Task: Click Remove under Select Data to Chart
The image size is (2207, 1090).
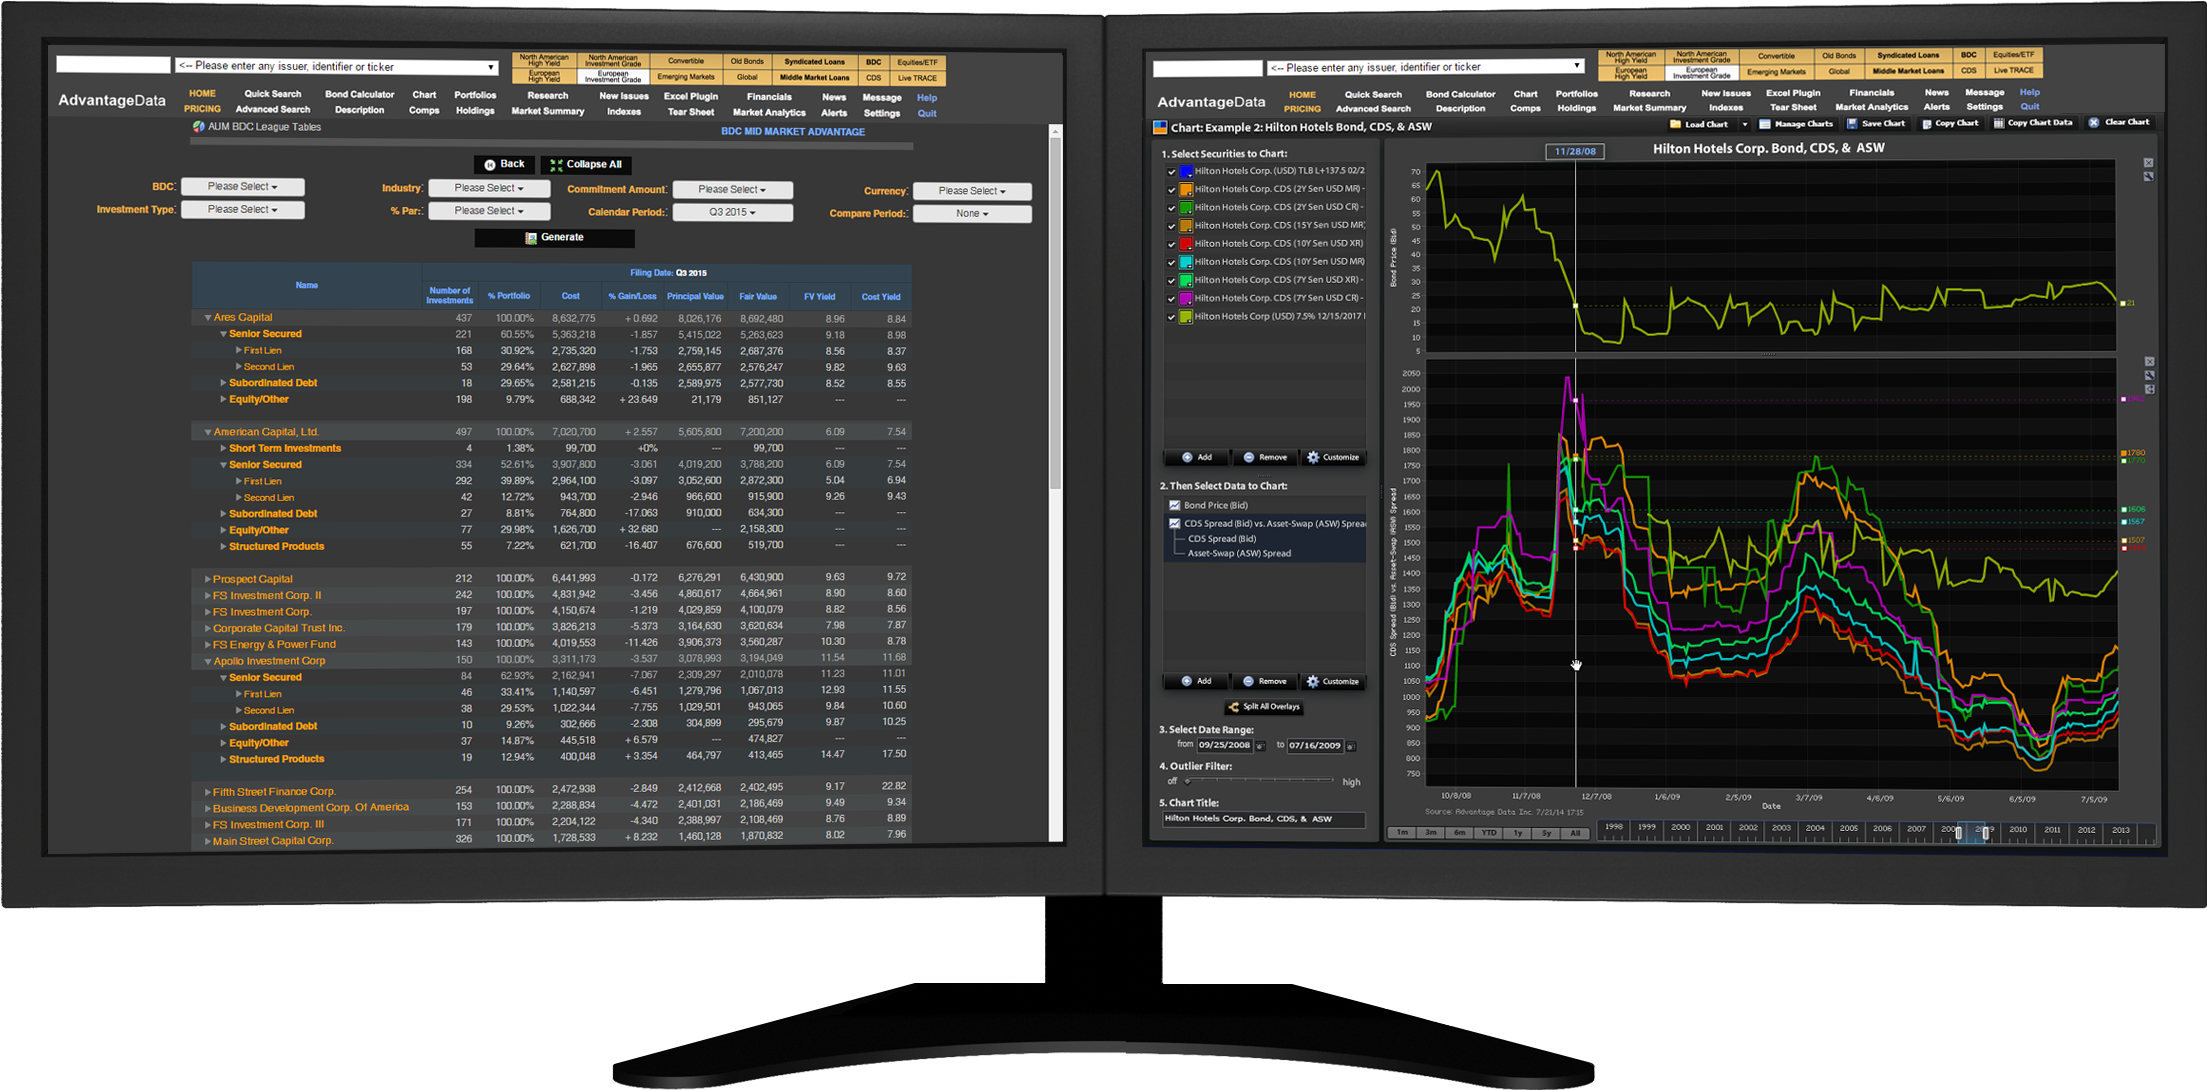Action: [1264, 681]
